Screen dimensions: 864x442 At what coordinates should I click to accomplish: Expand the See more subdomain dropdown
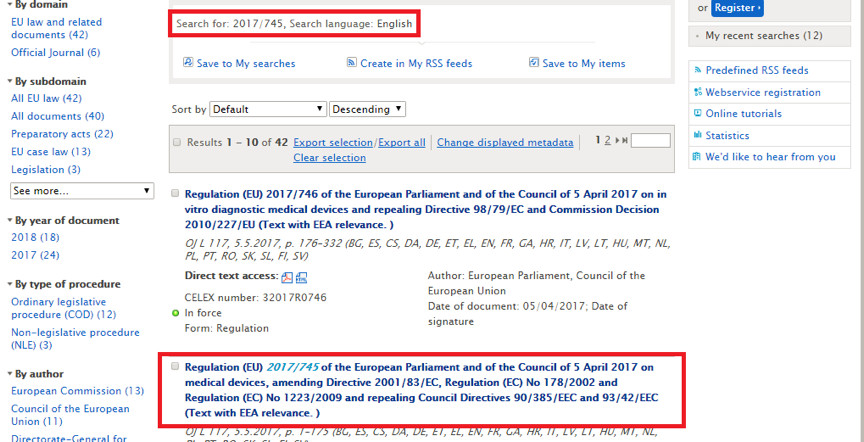pos(81,190)
